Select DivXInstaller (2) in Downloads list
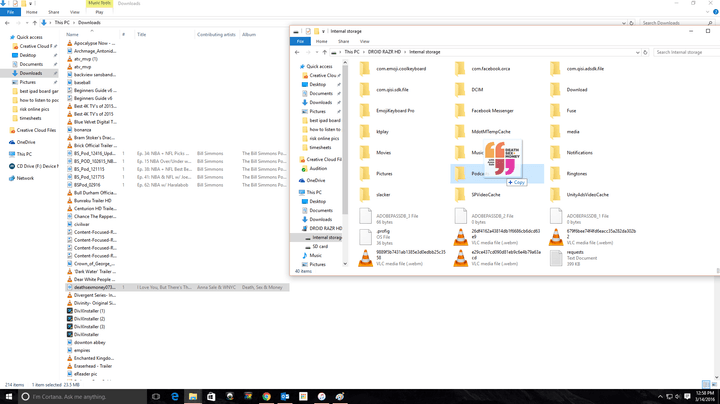 [x=86, y=319]
